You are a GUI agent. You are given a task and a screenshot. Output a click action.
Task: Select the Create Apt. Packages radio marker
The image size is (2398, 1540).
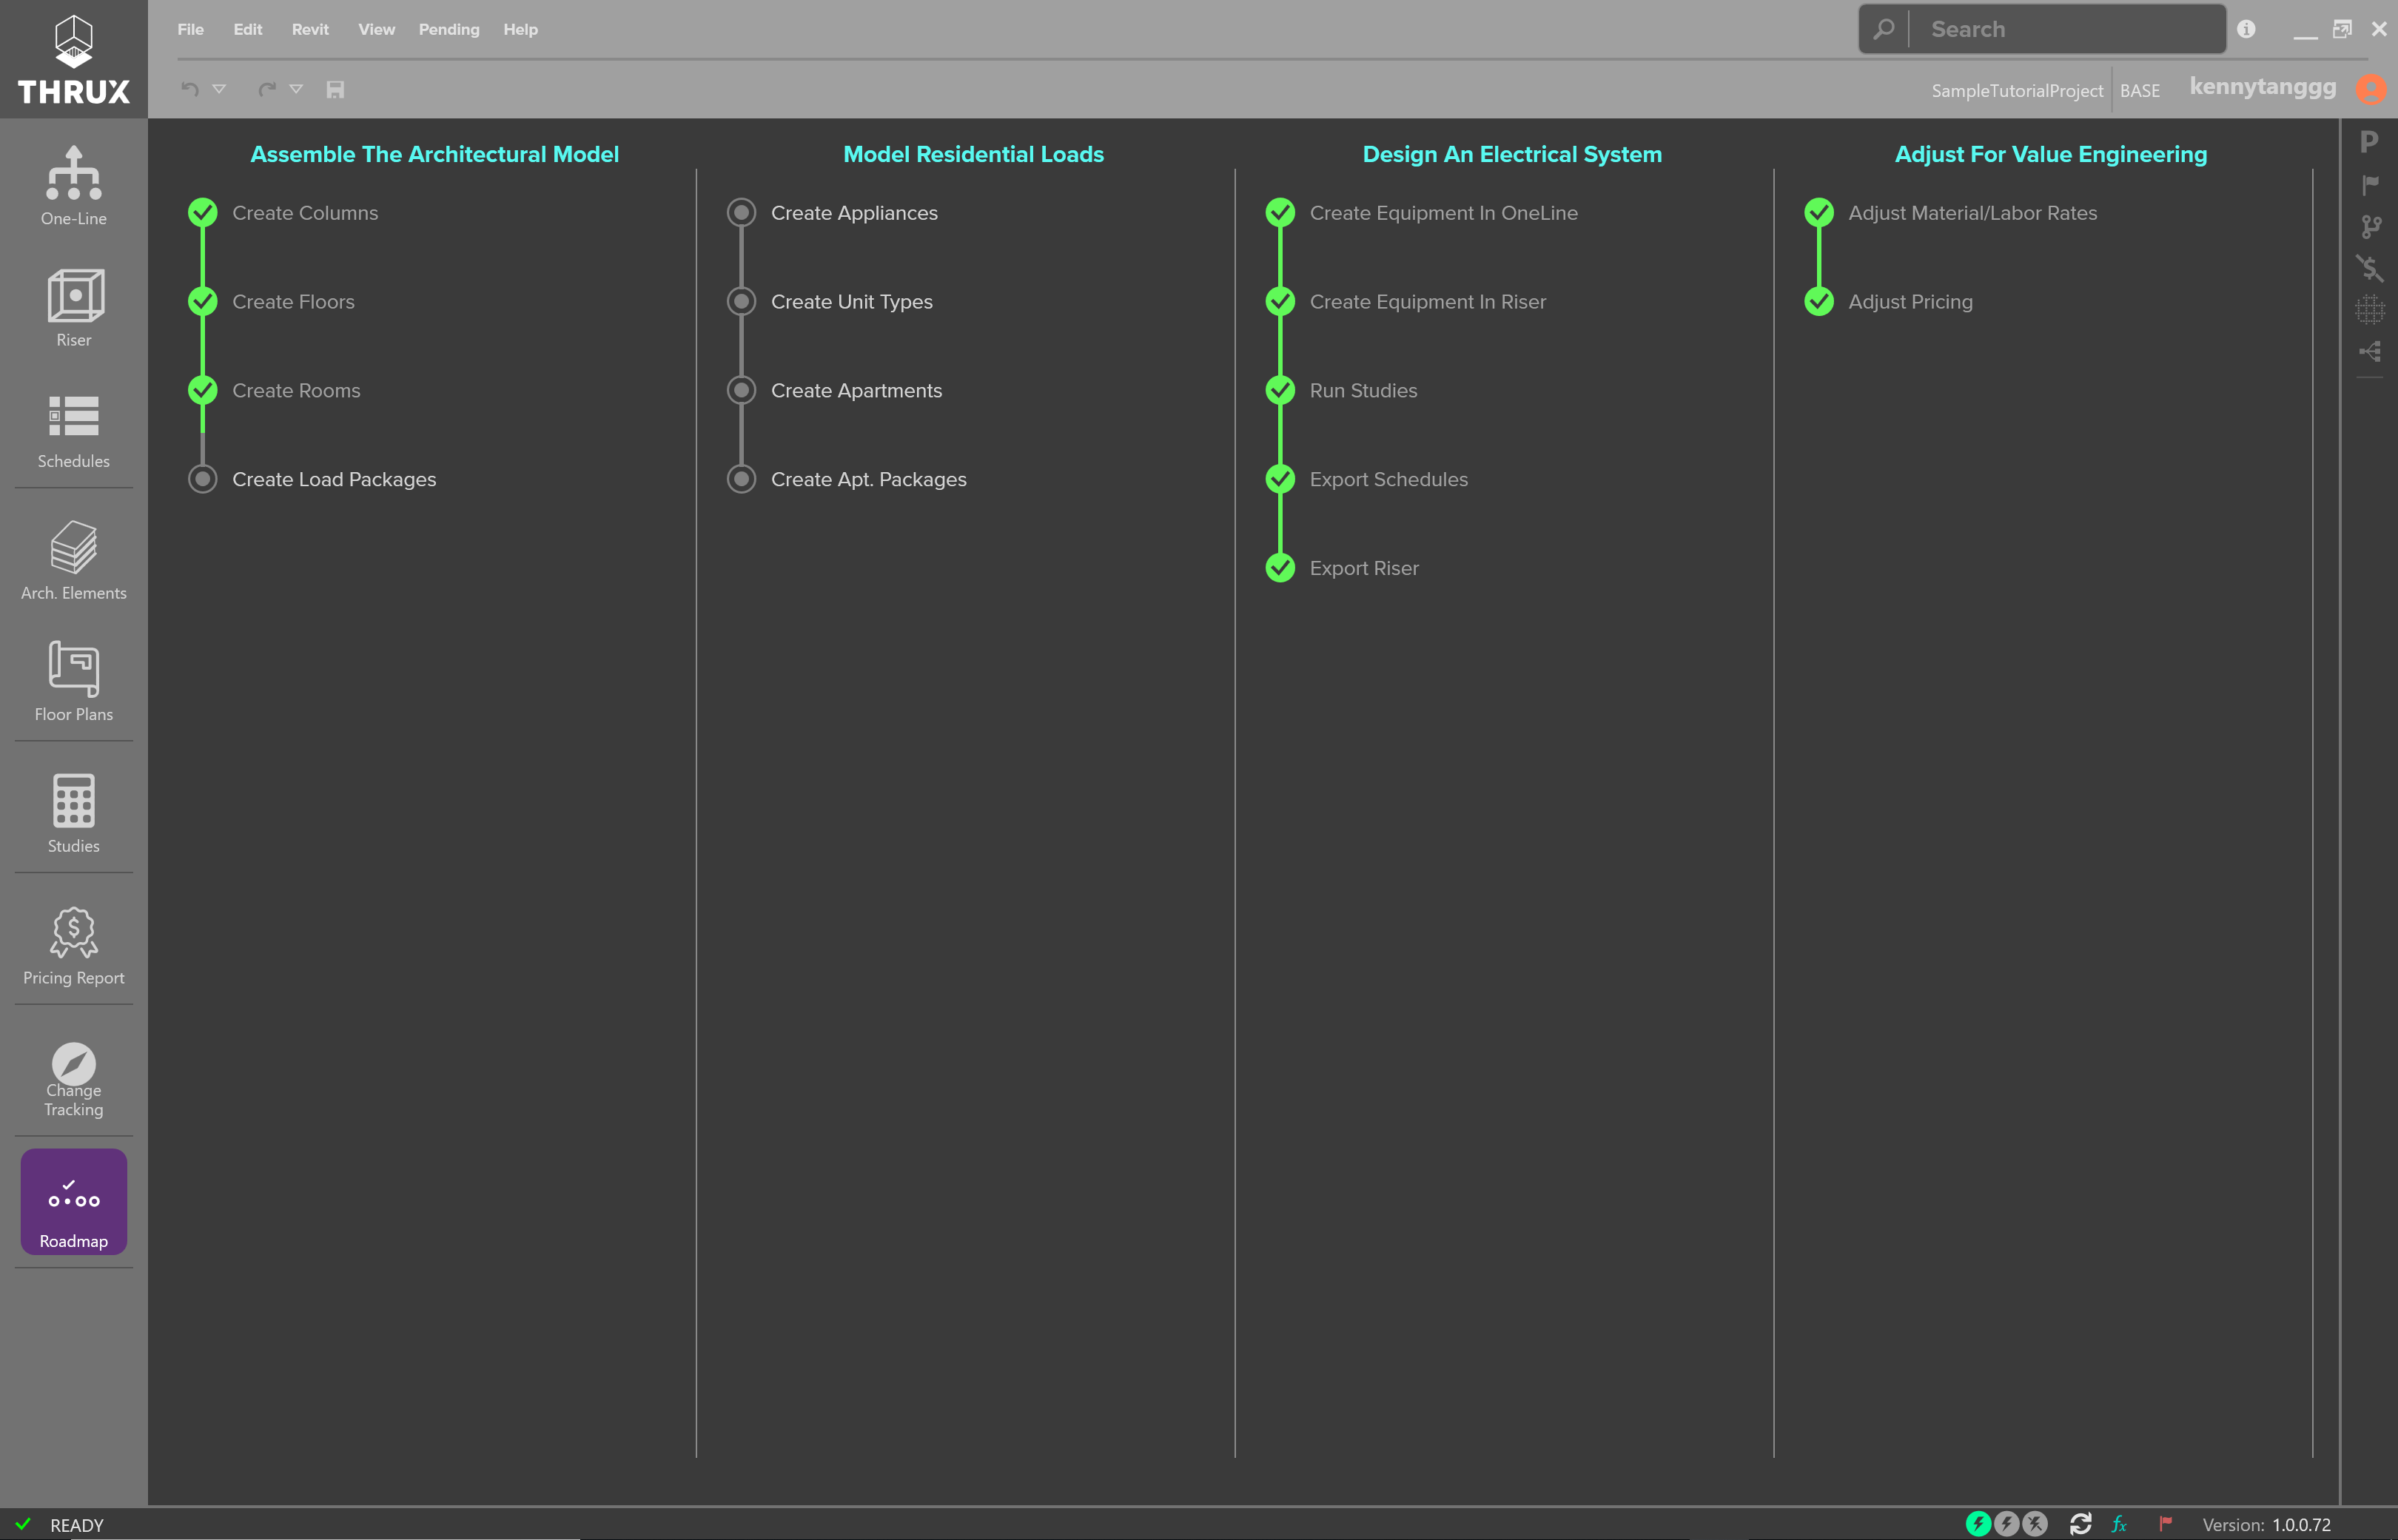(x=741, y=479)
